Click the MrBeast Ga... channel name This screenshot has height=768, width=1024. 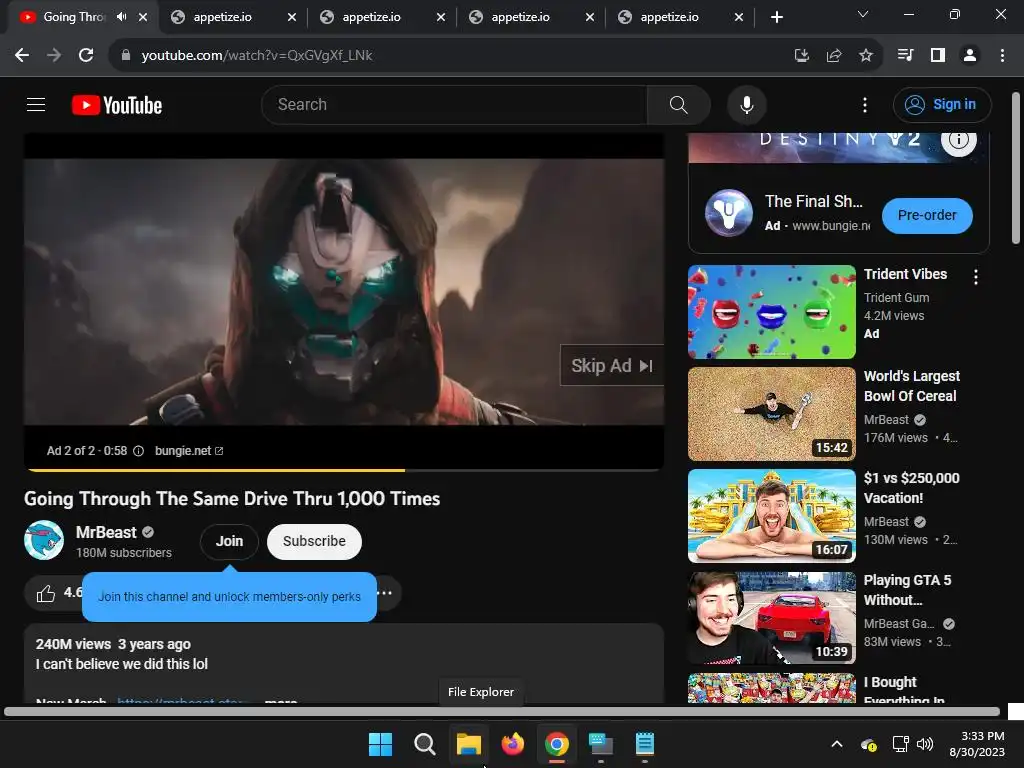click(x=899, y=624)
